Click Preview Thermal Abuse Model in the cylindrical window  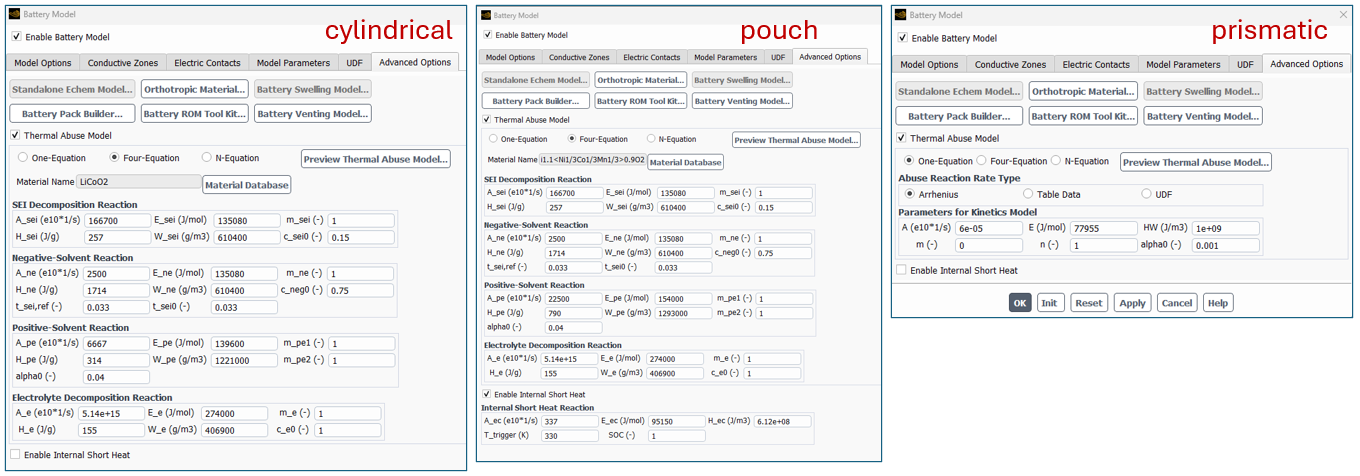[x=376, y=159]
